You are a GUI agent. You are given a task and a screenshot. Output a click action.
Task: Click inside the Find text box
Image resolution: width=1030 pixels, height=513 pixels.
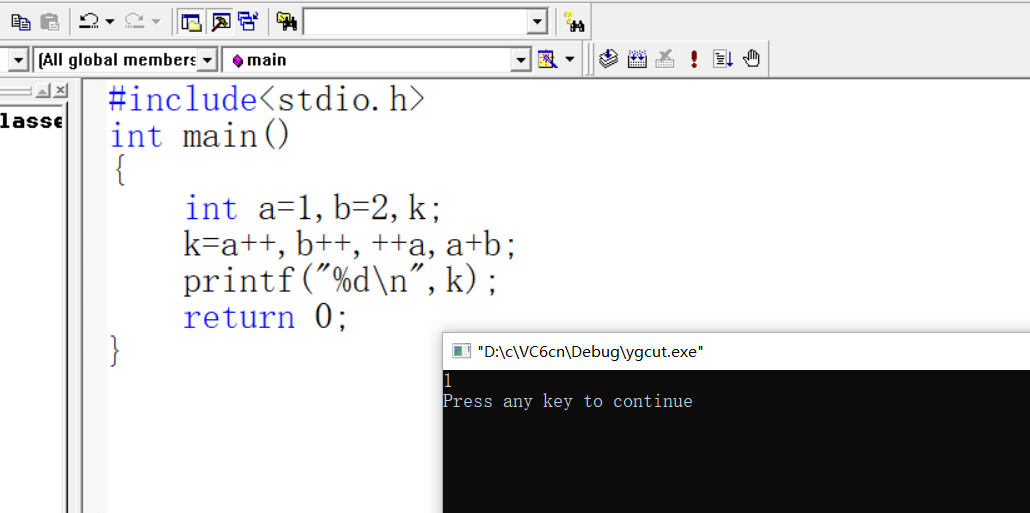pos(416,22)
